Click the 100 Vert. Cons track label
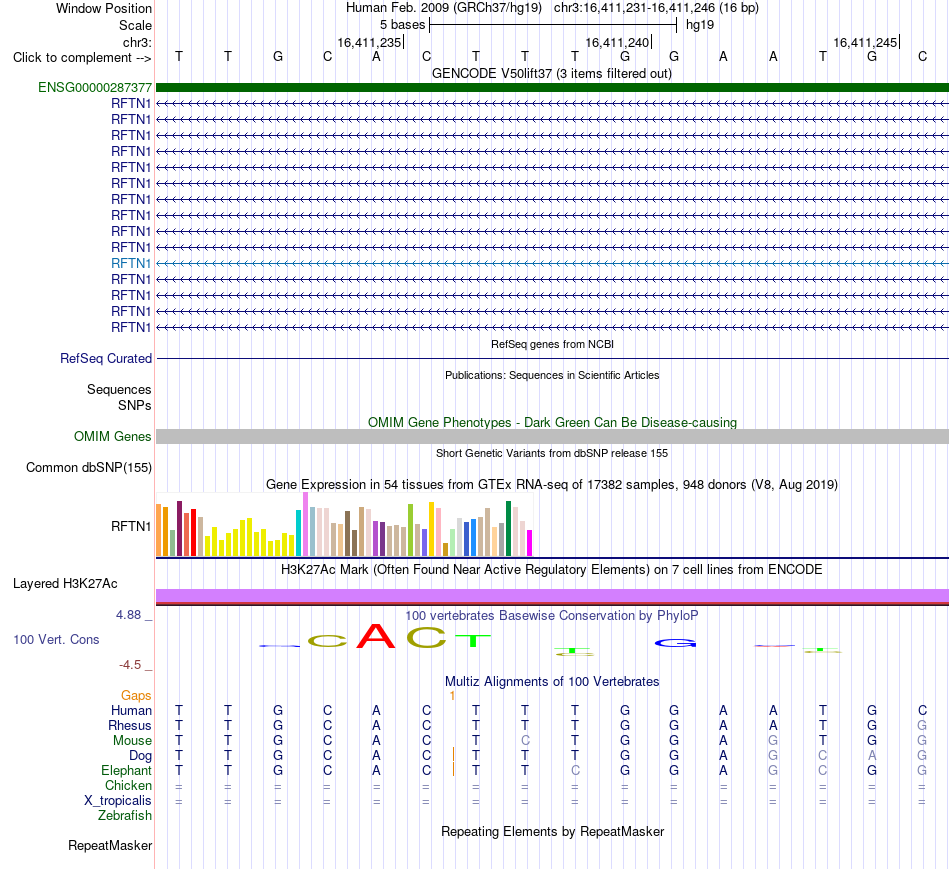This screenshot has height=869, width=950. (56, 639)
